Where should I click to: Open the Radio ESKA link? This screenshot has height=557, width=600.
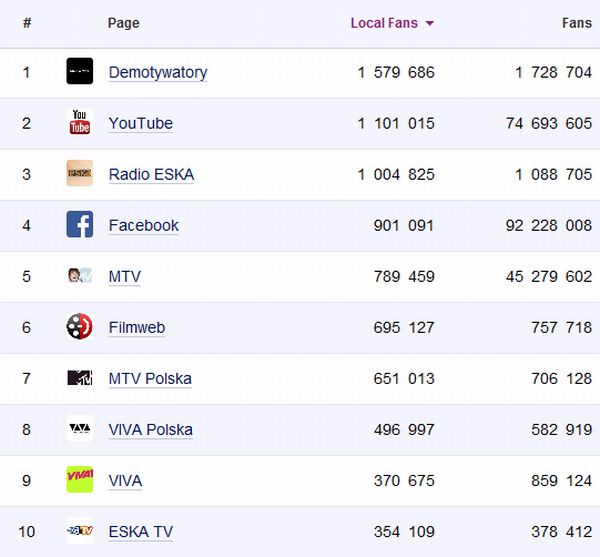pyautogui.click(x=151, y=174)
